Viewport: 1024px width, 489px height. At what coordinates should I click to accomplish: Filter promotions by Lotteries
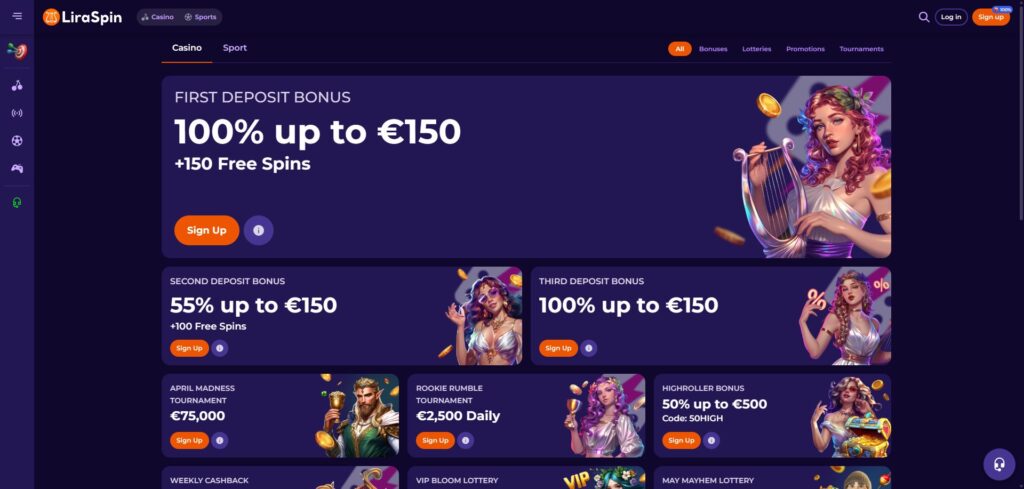pyautogui.click(x=756, y=49)
